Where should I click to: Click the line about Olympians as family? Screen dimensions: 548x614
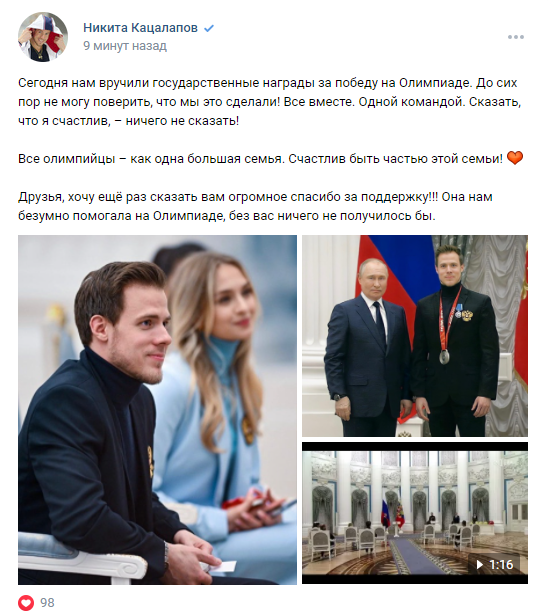click(x=260, y=159)
